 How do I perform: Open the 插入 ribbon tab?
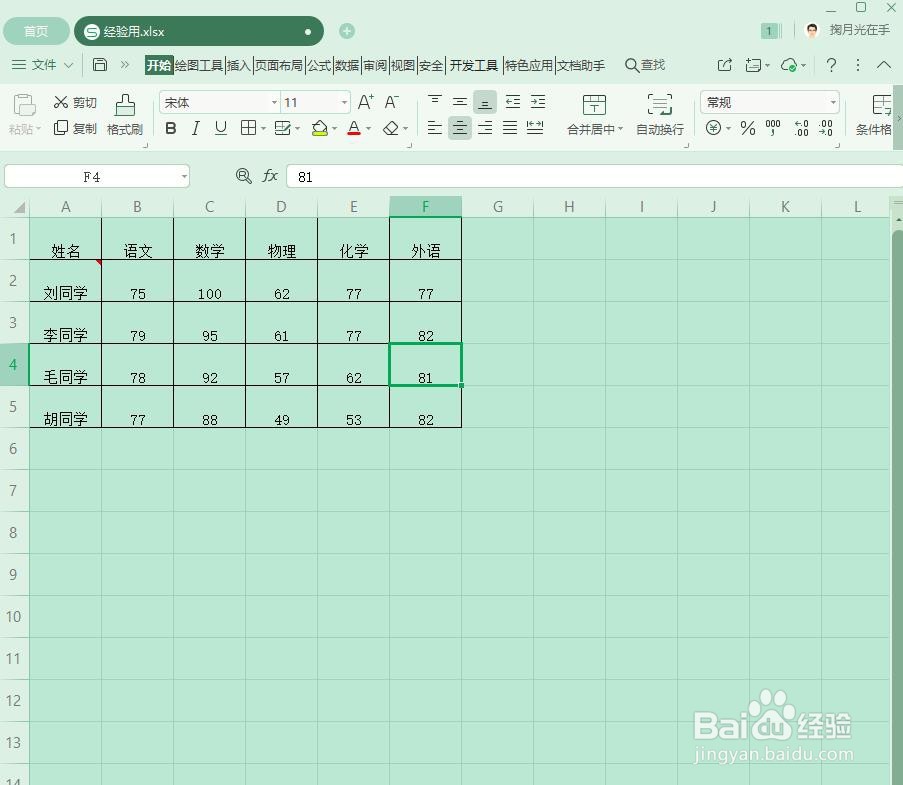(238, 65)
